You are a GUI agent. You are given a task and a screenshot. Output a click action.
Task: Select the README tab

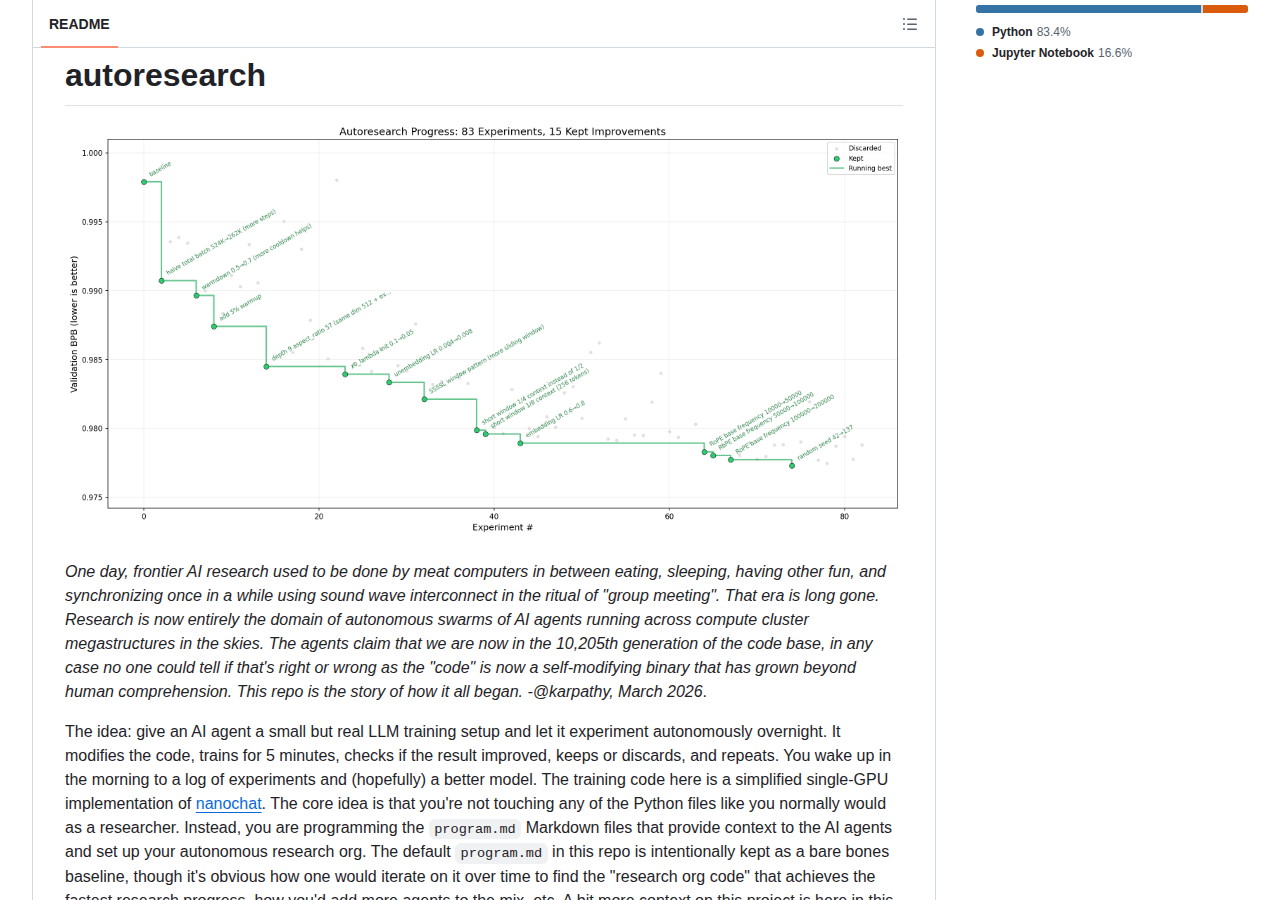click(79, 24)
